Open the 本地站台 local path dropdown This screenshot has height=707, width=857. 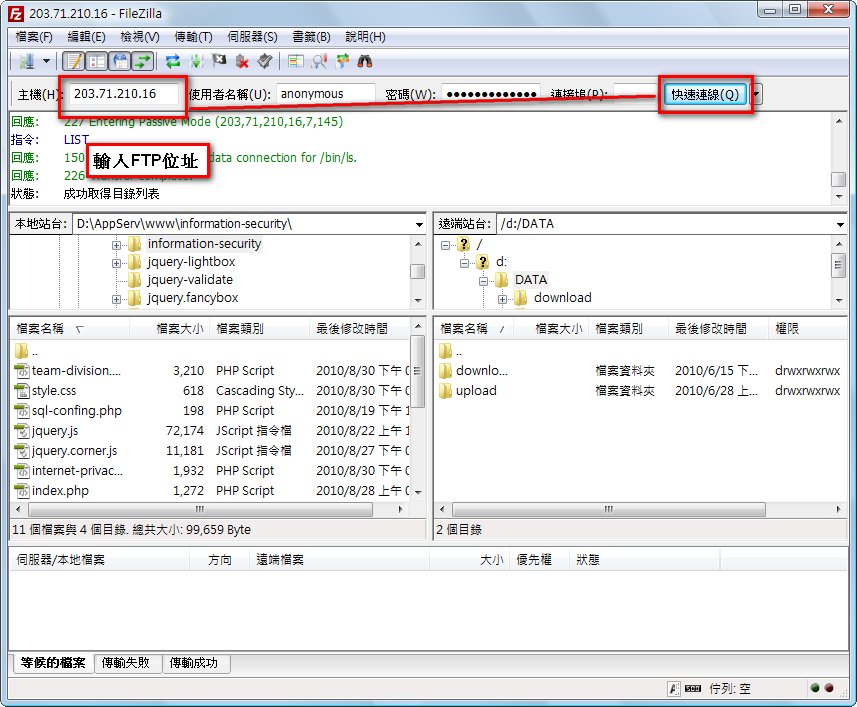point(419,224)
